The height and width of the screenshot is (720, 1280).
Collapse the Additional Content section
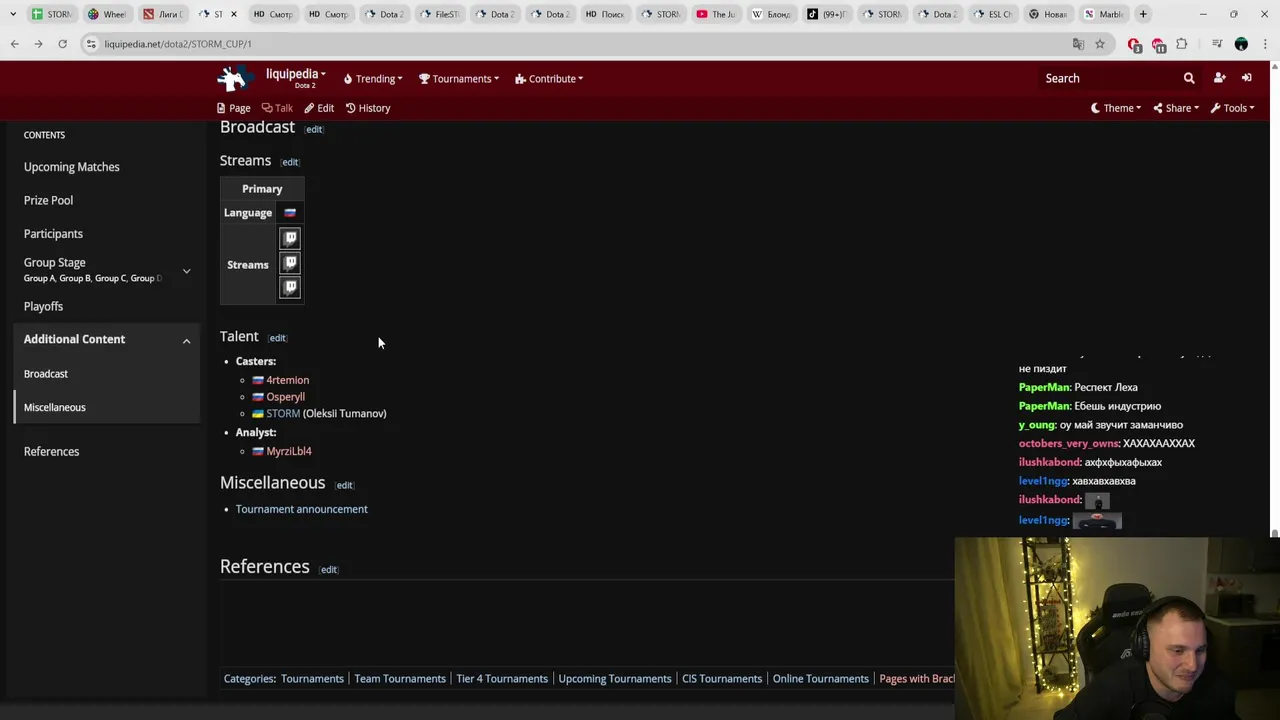186,340
